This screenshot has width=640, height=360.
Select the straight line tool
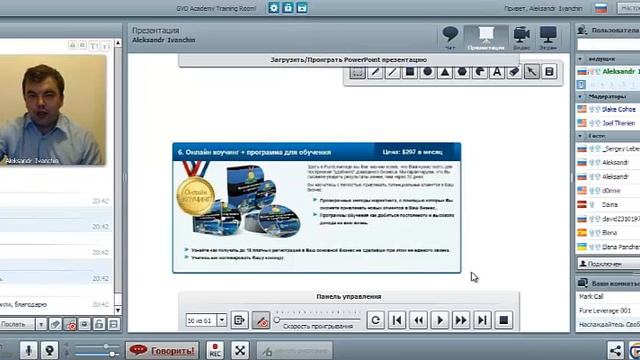click(393, 72)
